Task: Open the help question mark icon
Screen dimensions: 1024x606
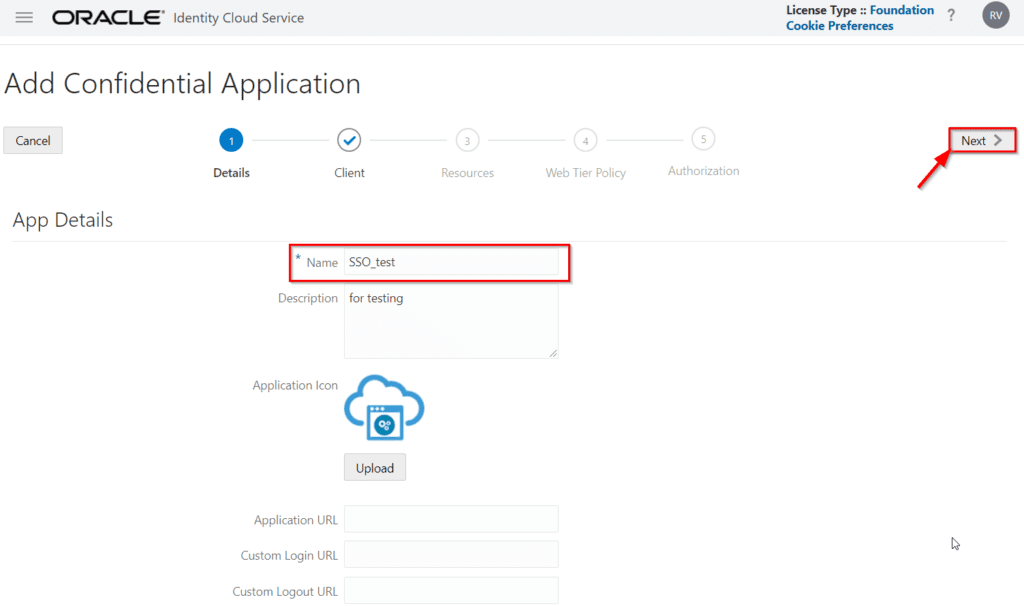Action: pos(951,16)
